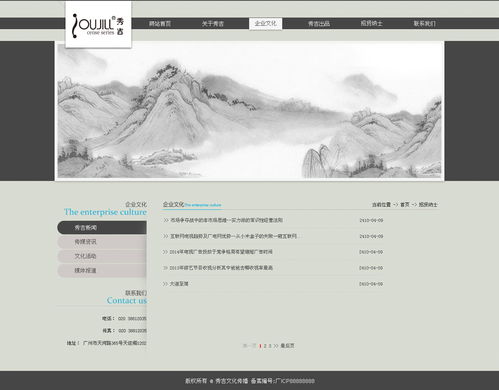Open the 2014年 news article link
The height and width of the screenshot is (390, 499).
click(x=221, y=252)
